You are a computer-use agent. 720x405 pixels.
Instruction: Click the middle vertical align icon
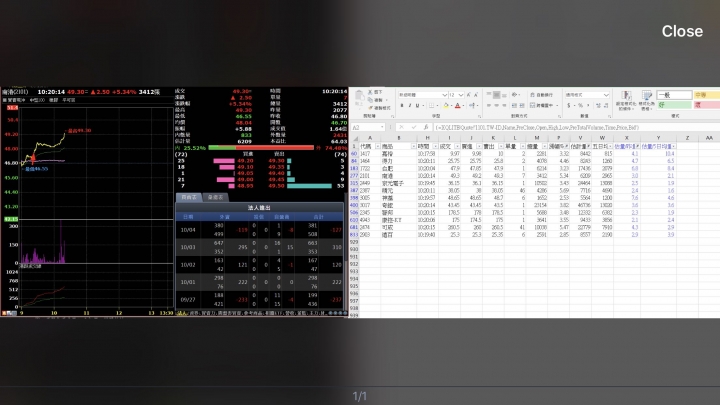[496, 95]
